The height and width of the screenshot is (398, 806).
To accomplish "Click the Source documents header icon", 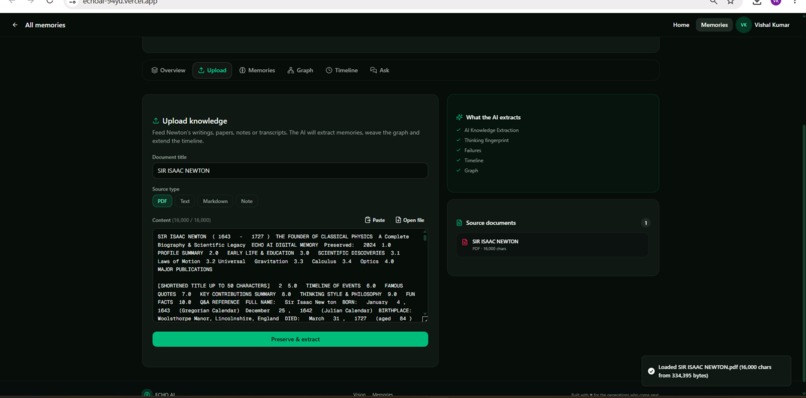I will pyautogui.click(x=459, y=223).
